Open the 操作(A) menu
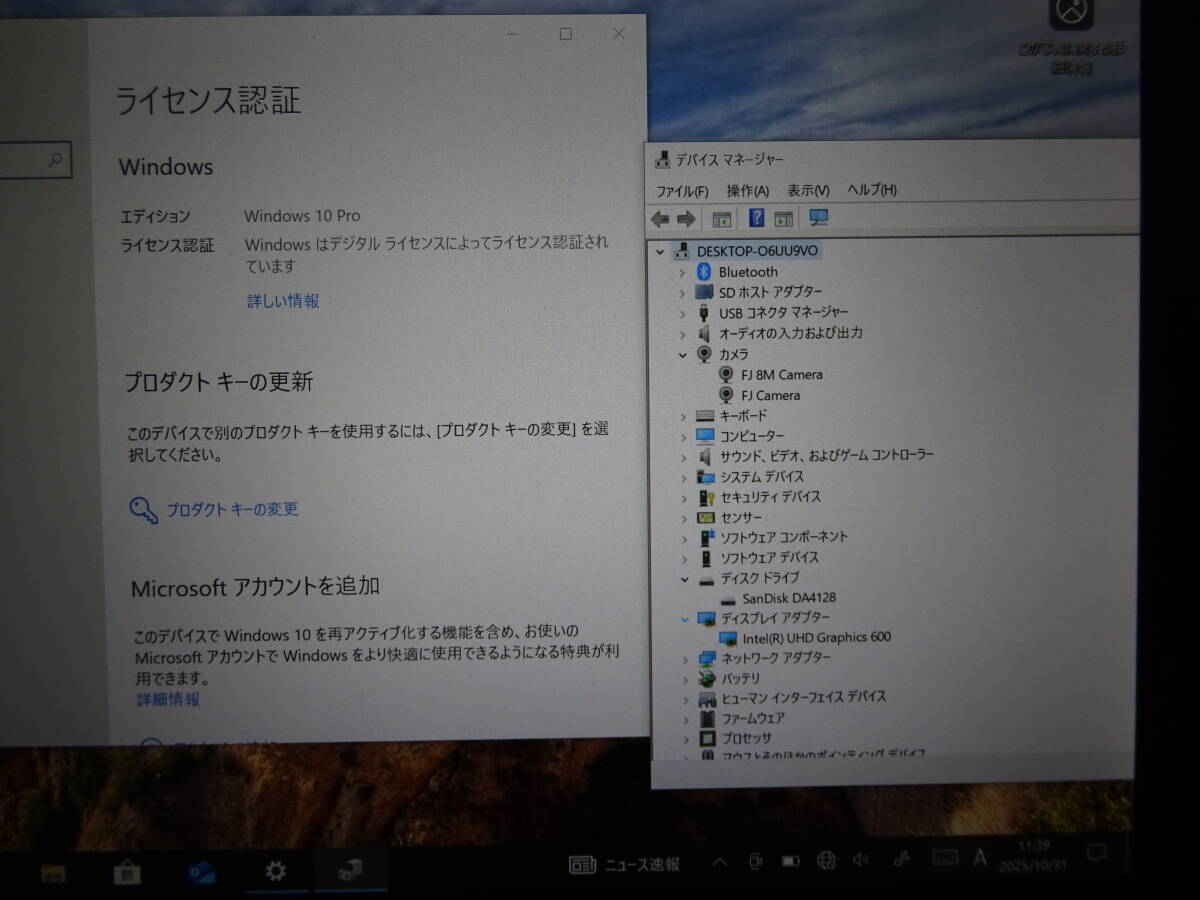This screenshot has width=1200, height=900. click(x=748, y=190)
